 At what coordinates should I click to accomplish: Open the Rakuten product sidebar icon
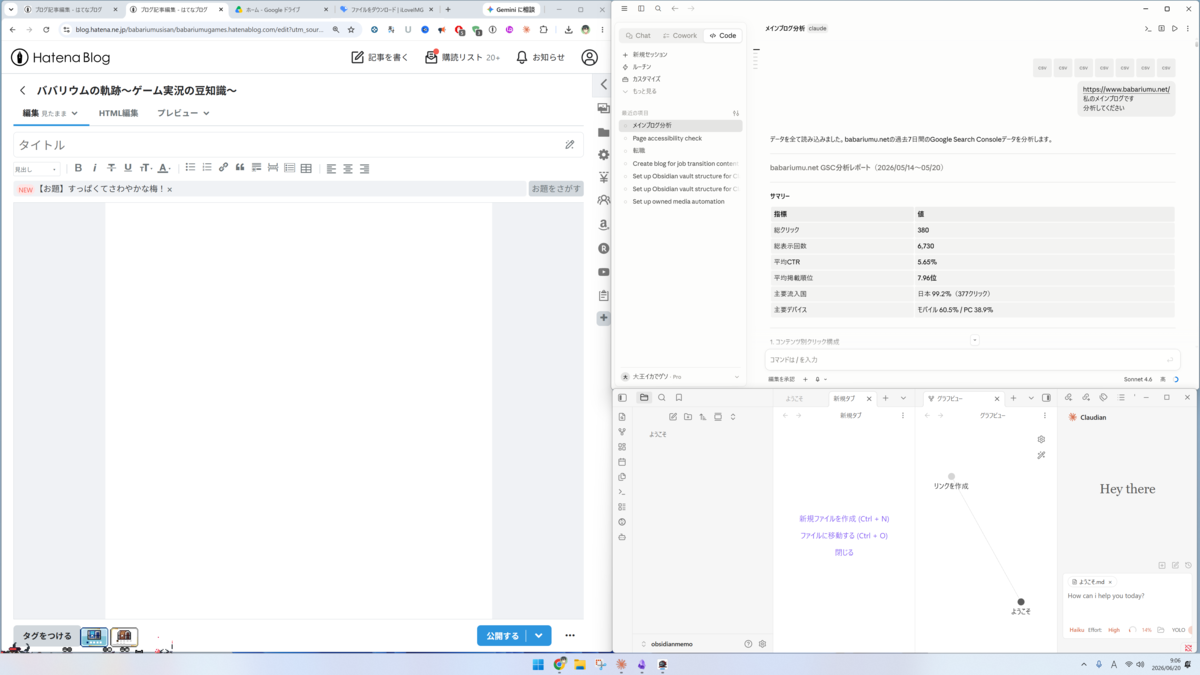603,248
